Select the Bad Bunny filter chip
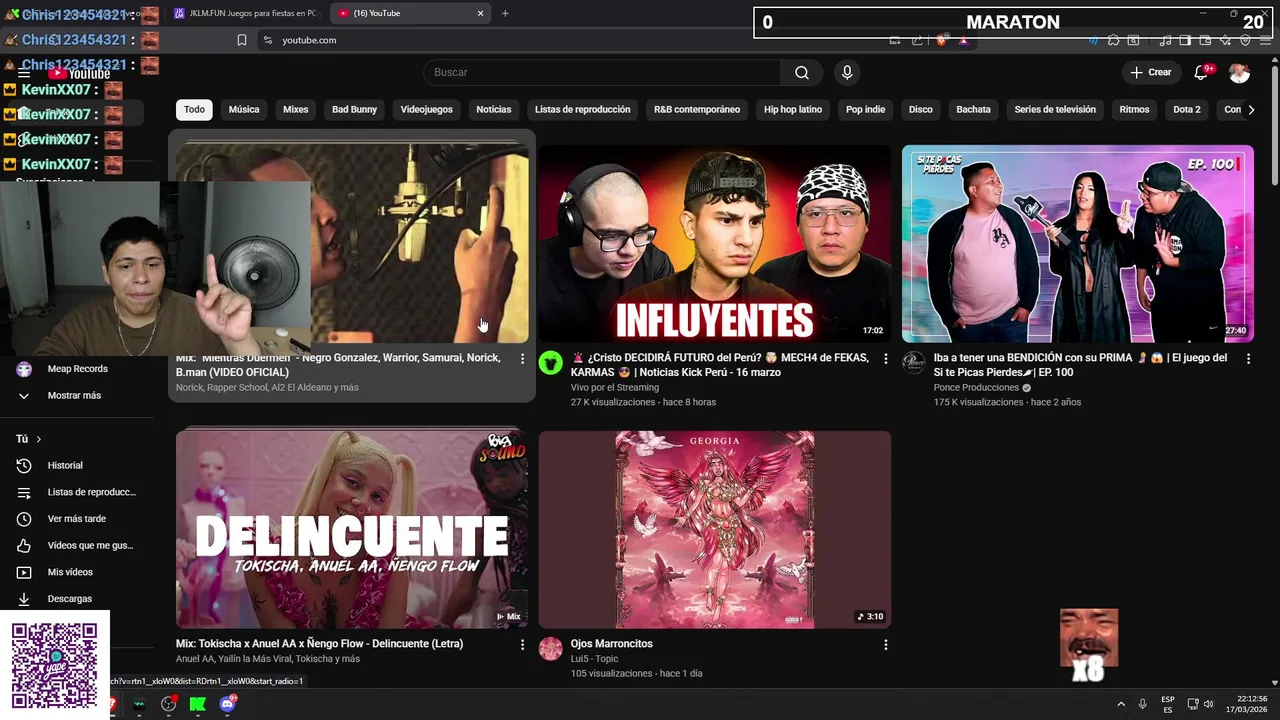The height and width of the screenshot is (720, 1280). pos(354,109)
